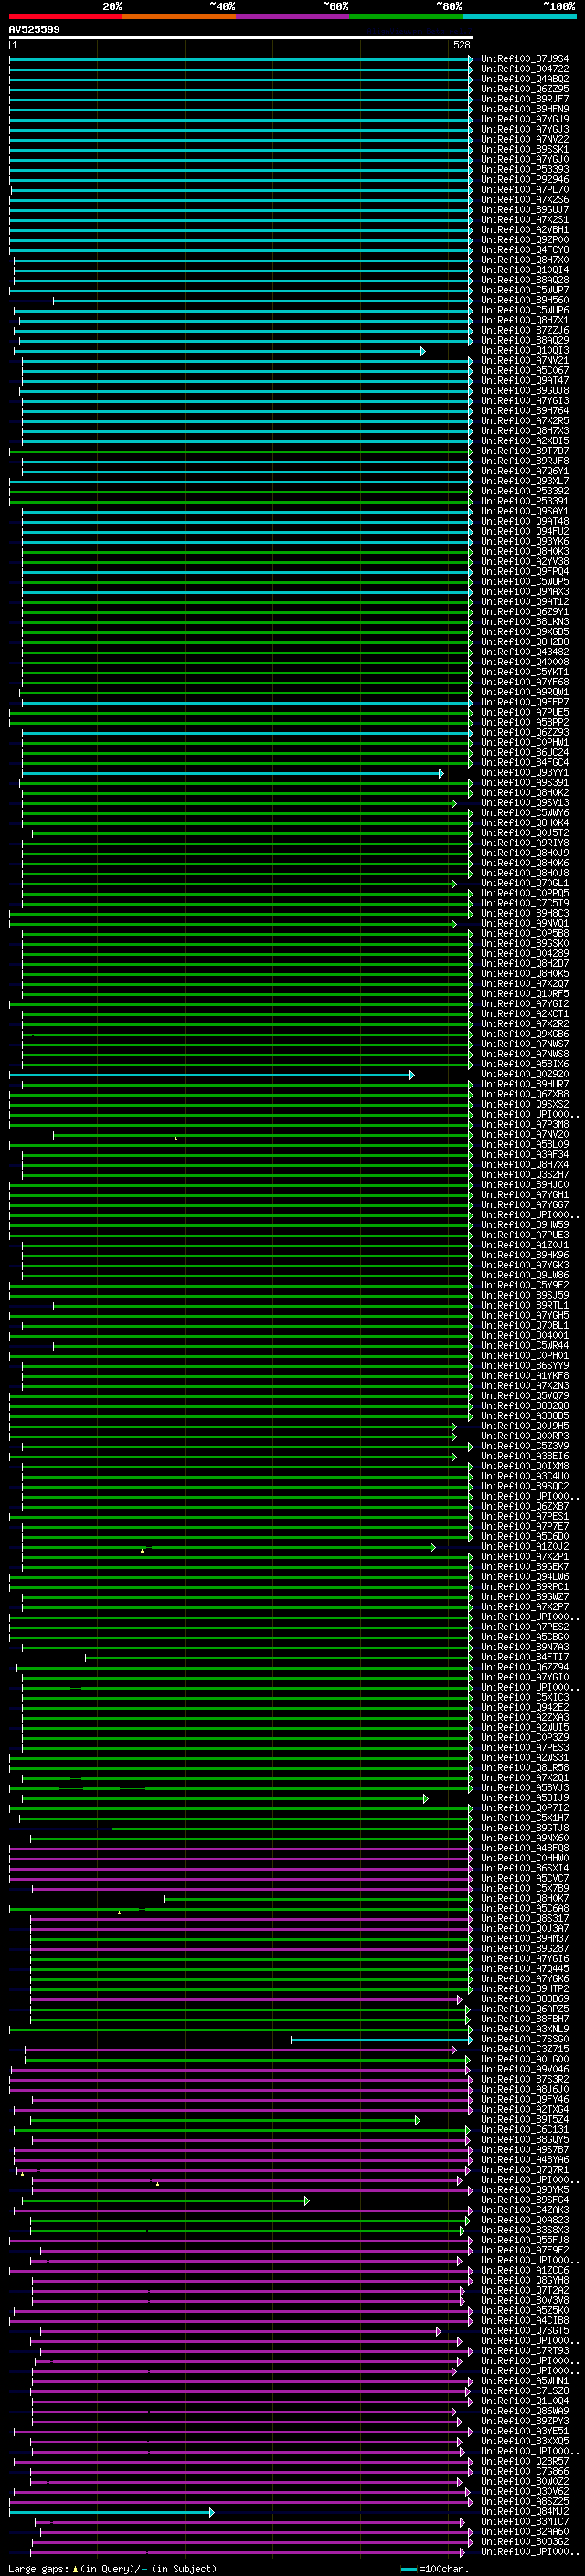Click the red 20% identity legend segment
585x2576 pixels.
pyautogui.click(x=65, y=16)
